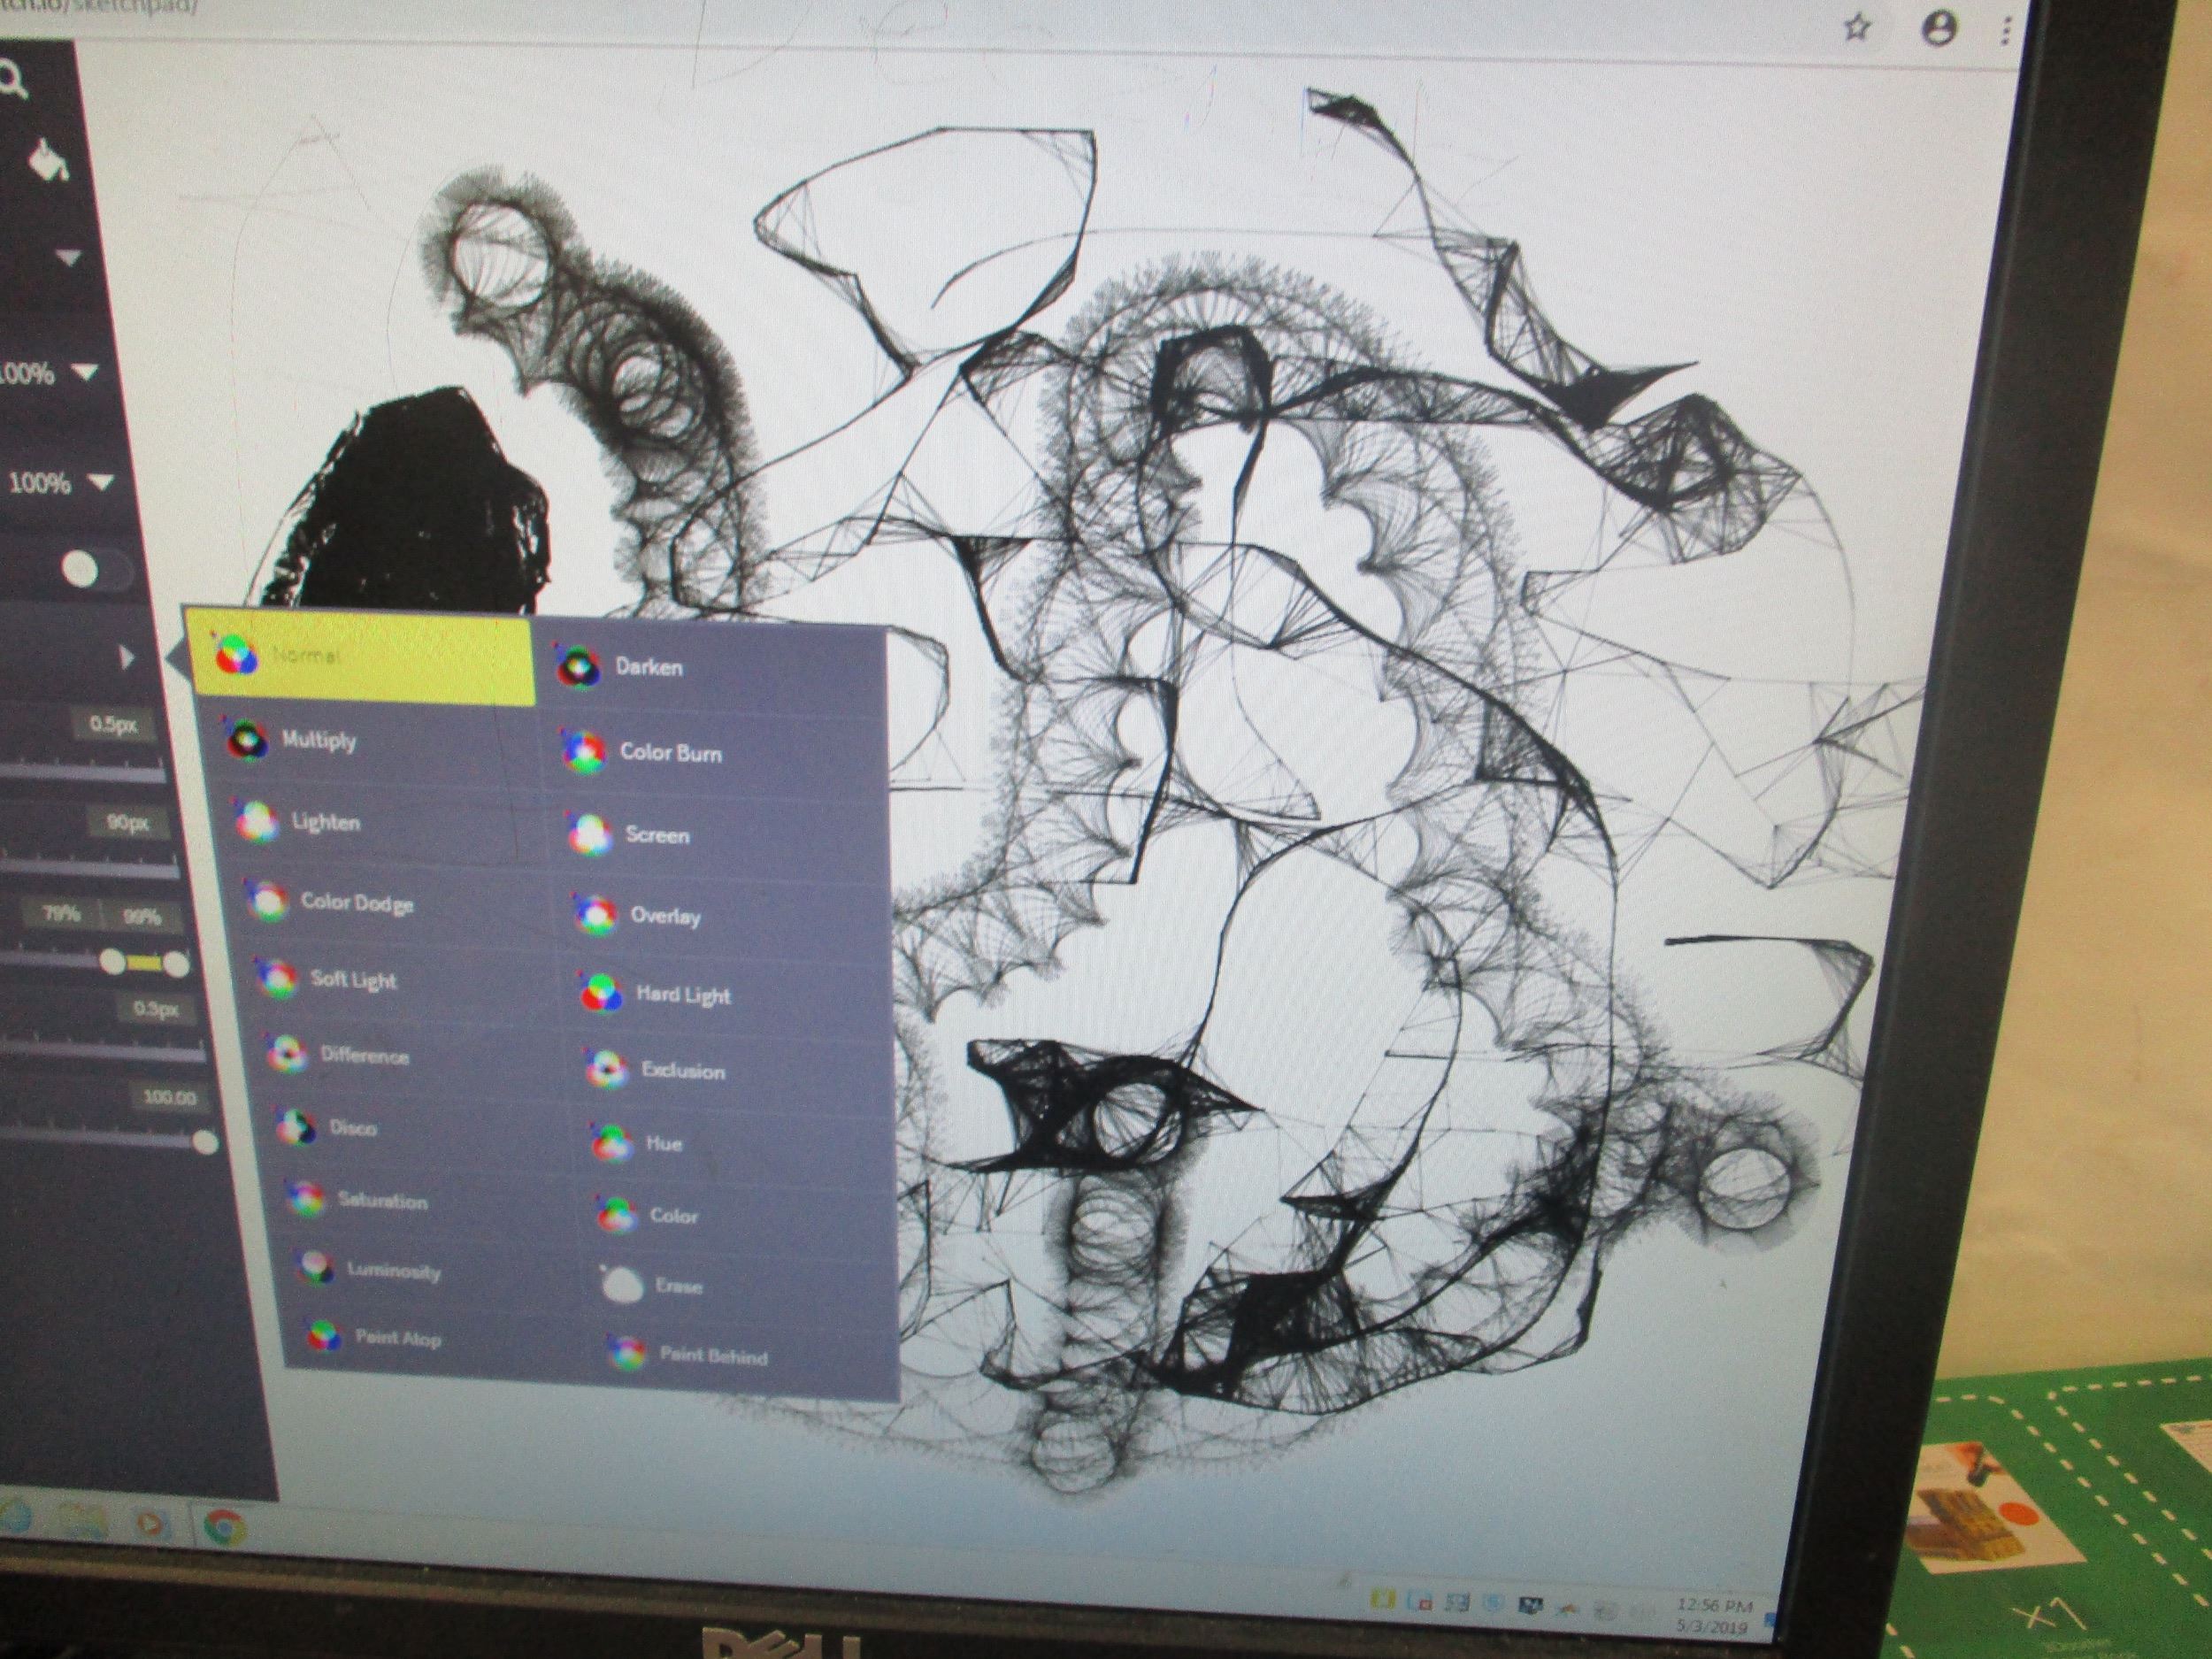Click the range slider yellow handle segment
This screenshot has width=2212, height=1659.
145,964
